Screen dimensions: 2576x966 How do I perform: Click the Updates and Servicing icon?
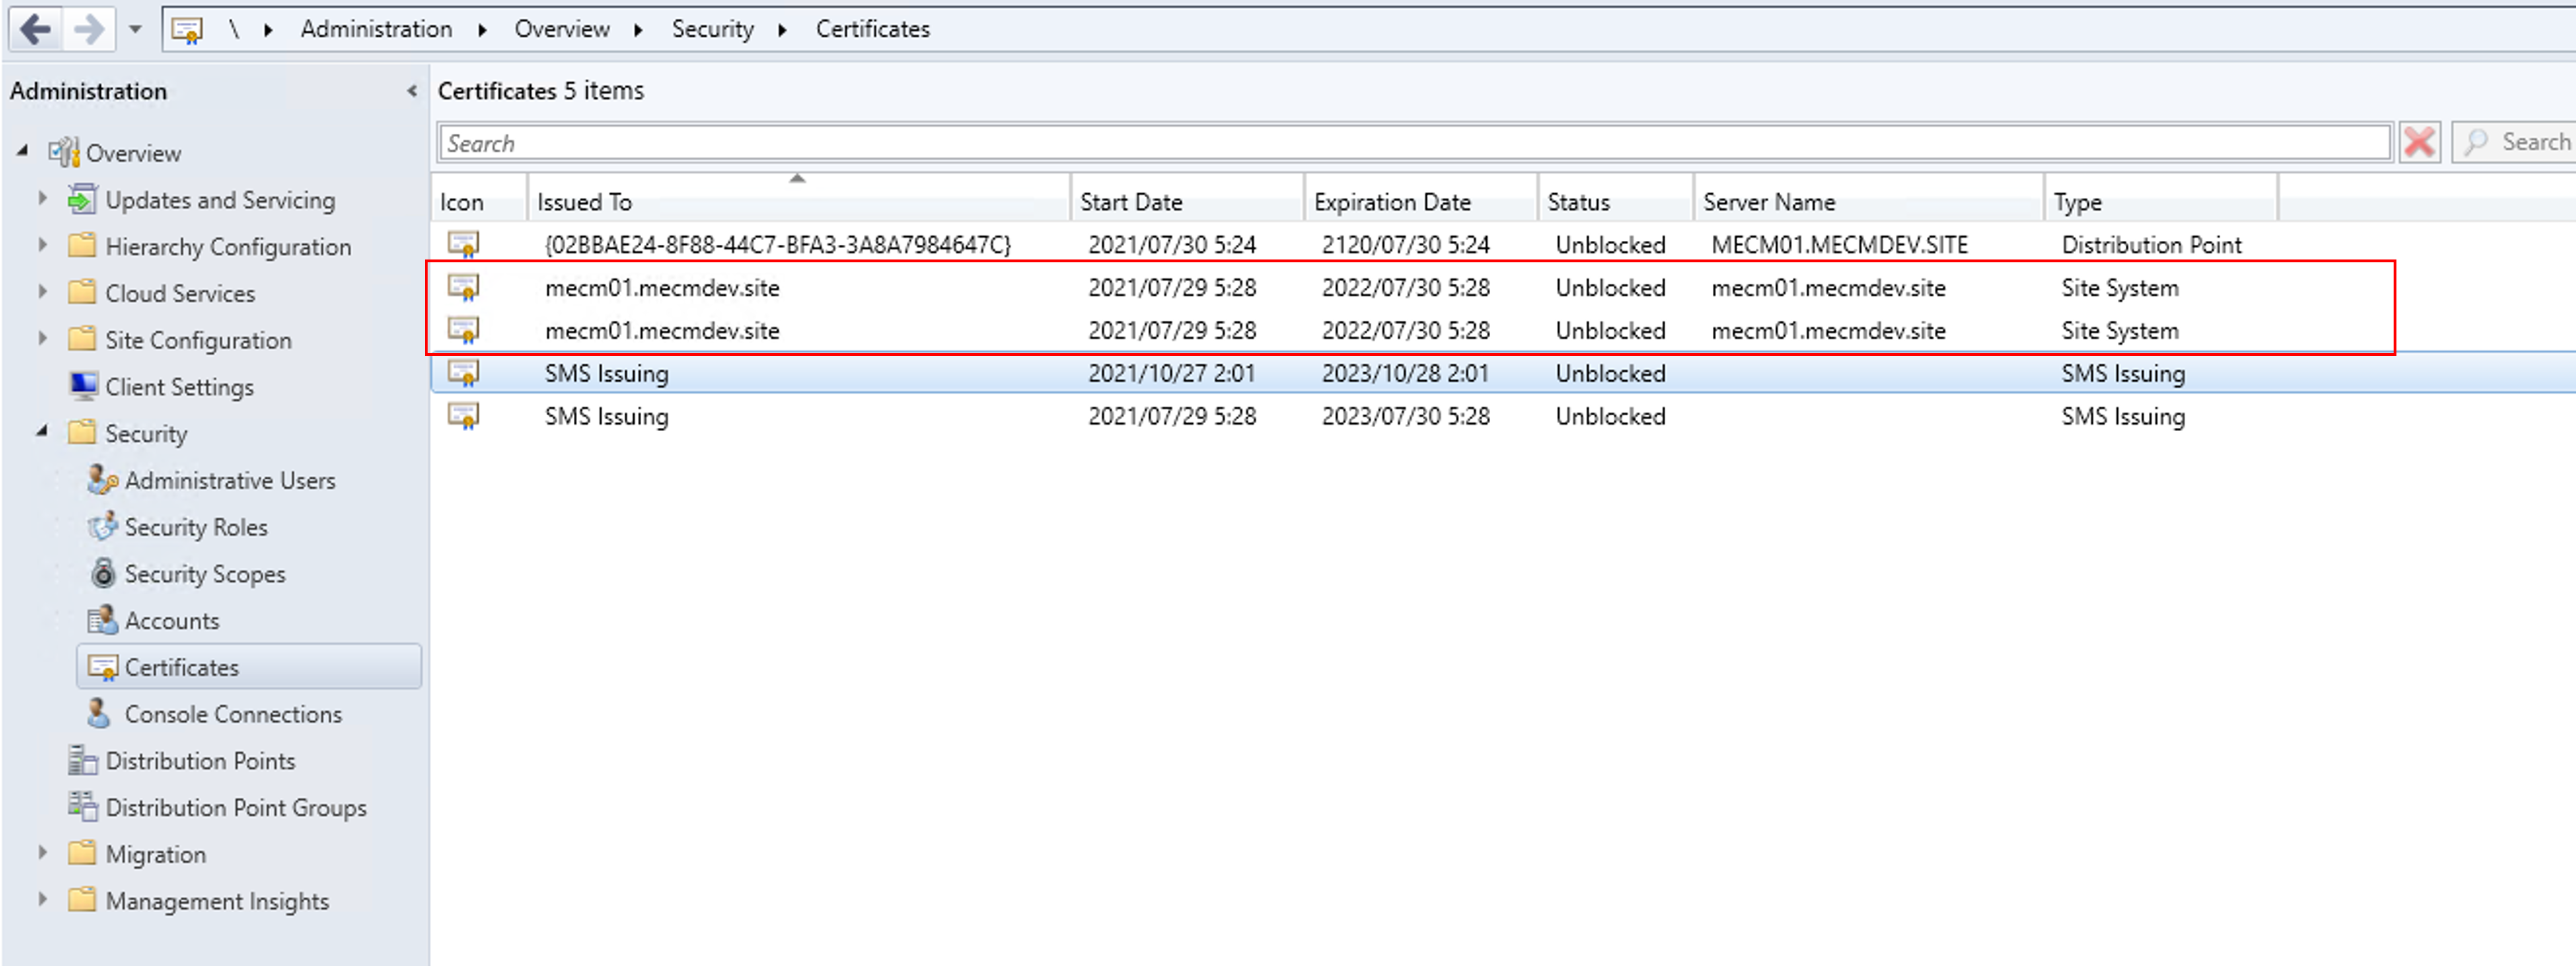pos(82,199)
